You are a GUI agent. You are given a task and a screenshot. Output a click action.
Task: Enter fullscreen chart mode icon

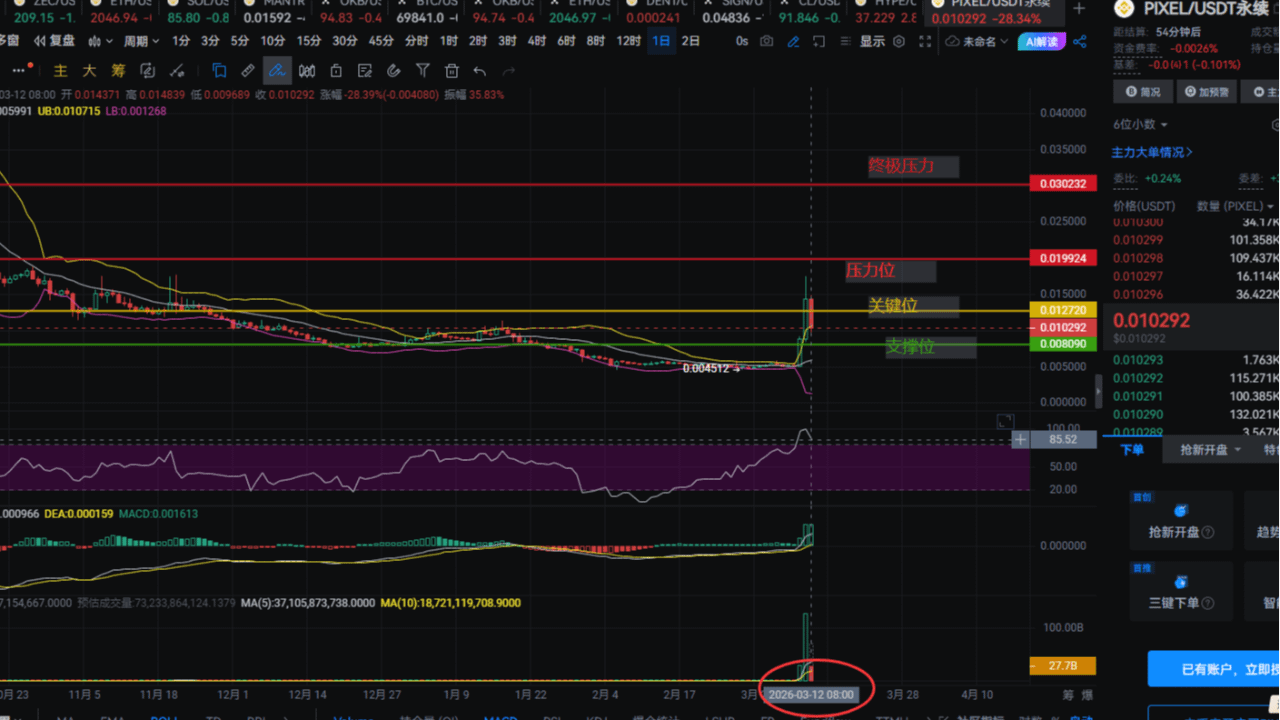pyautogui.click(x=923, y=41)
